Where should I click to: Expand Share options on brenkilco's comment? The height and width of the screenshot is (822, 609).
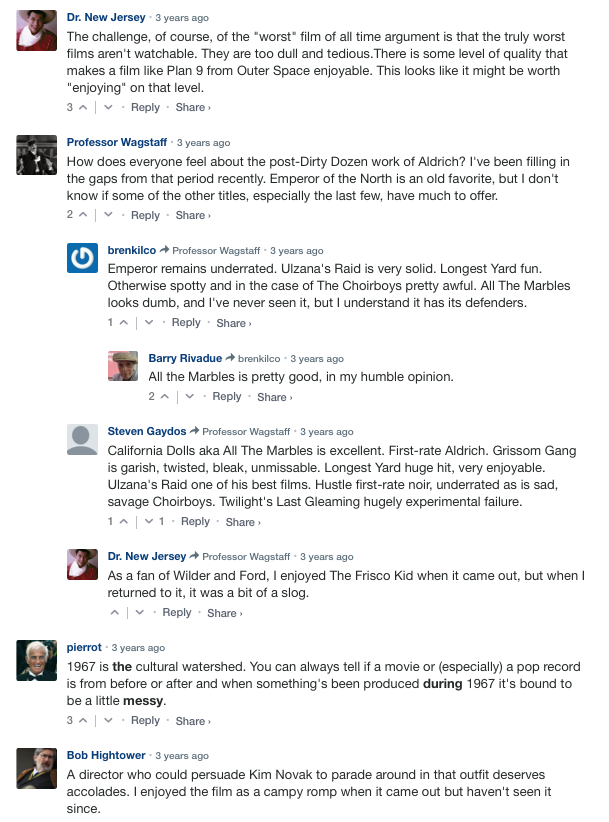click(233, 323)
